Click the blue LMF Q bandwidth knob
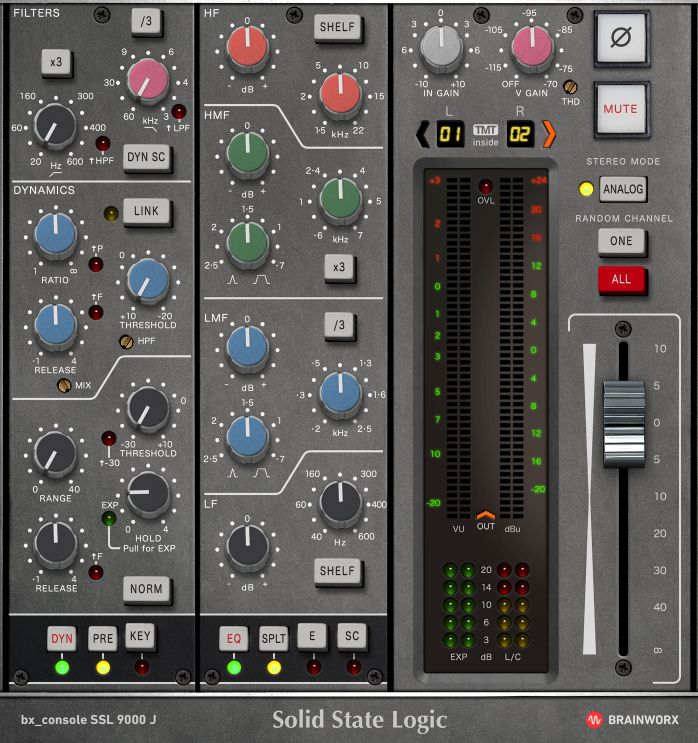698x743 pixels. pyautogui.click(x=247, y=436)
